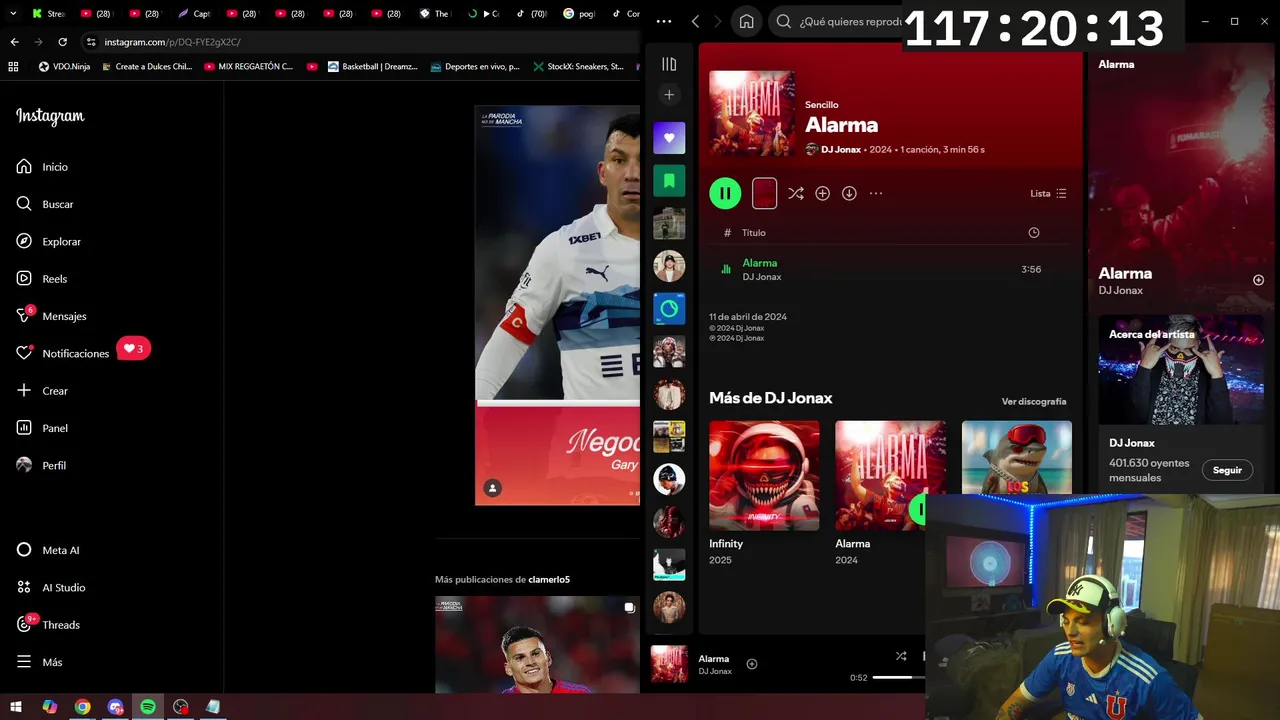Open Inicio in Instagram sidebar

point(42,167)
